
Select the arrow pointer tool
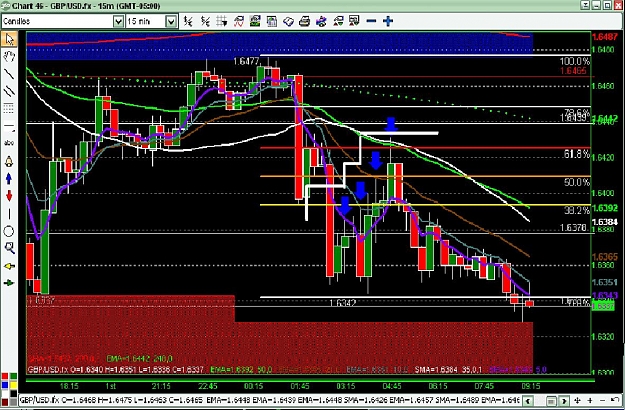coord(9,39)
